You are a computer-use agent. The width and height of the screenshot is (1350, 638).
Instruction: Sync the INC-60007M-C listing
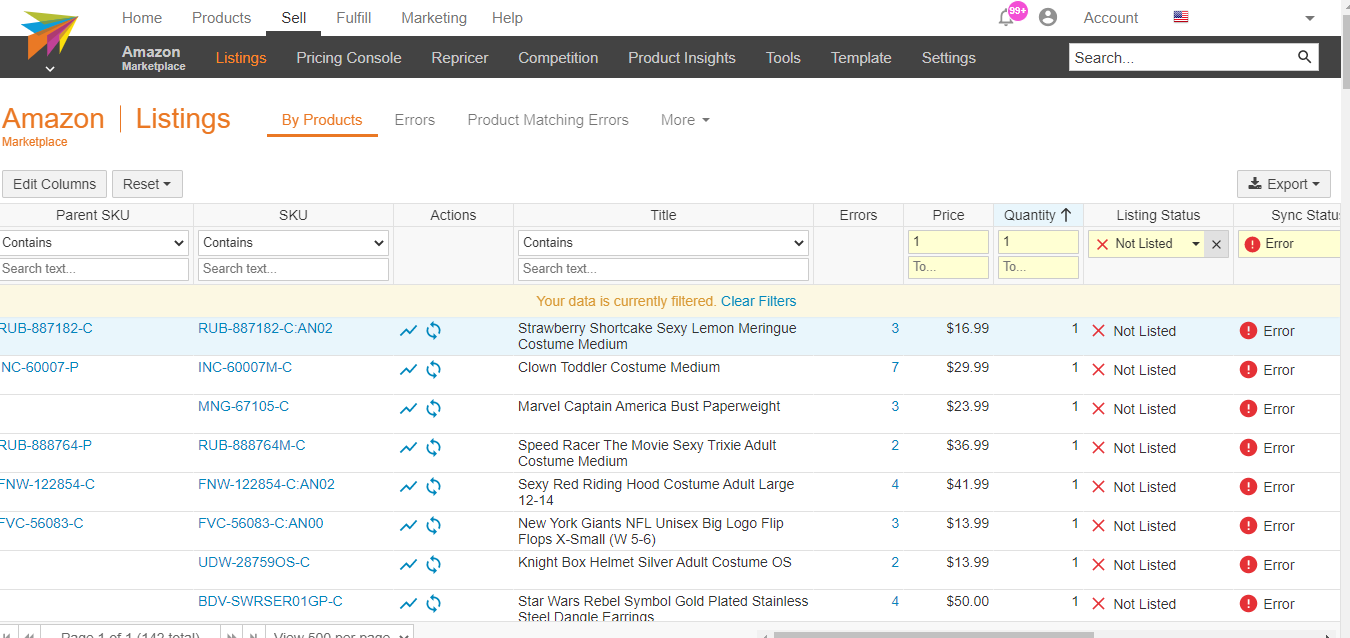click(x=434, y=370)
